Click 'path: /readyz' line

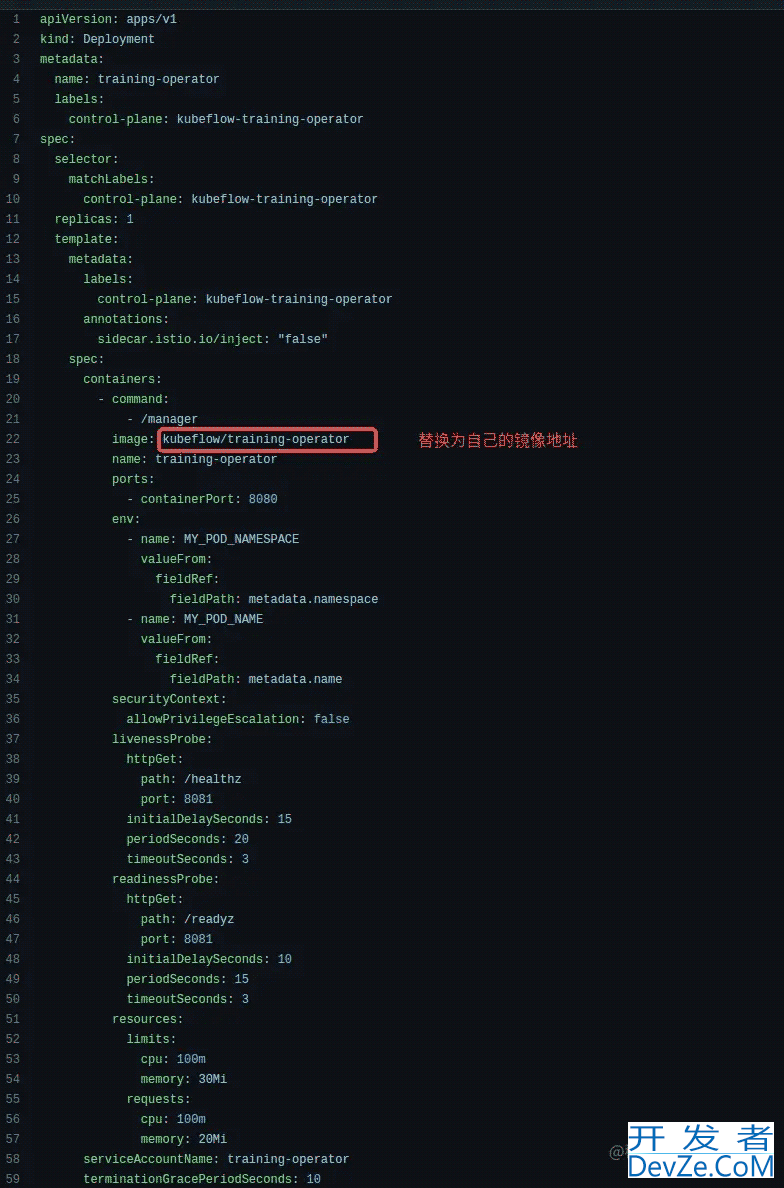click(187, 919)
